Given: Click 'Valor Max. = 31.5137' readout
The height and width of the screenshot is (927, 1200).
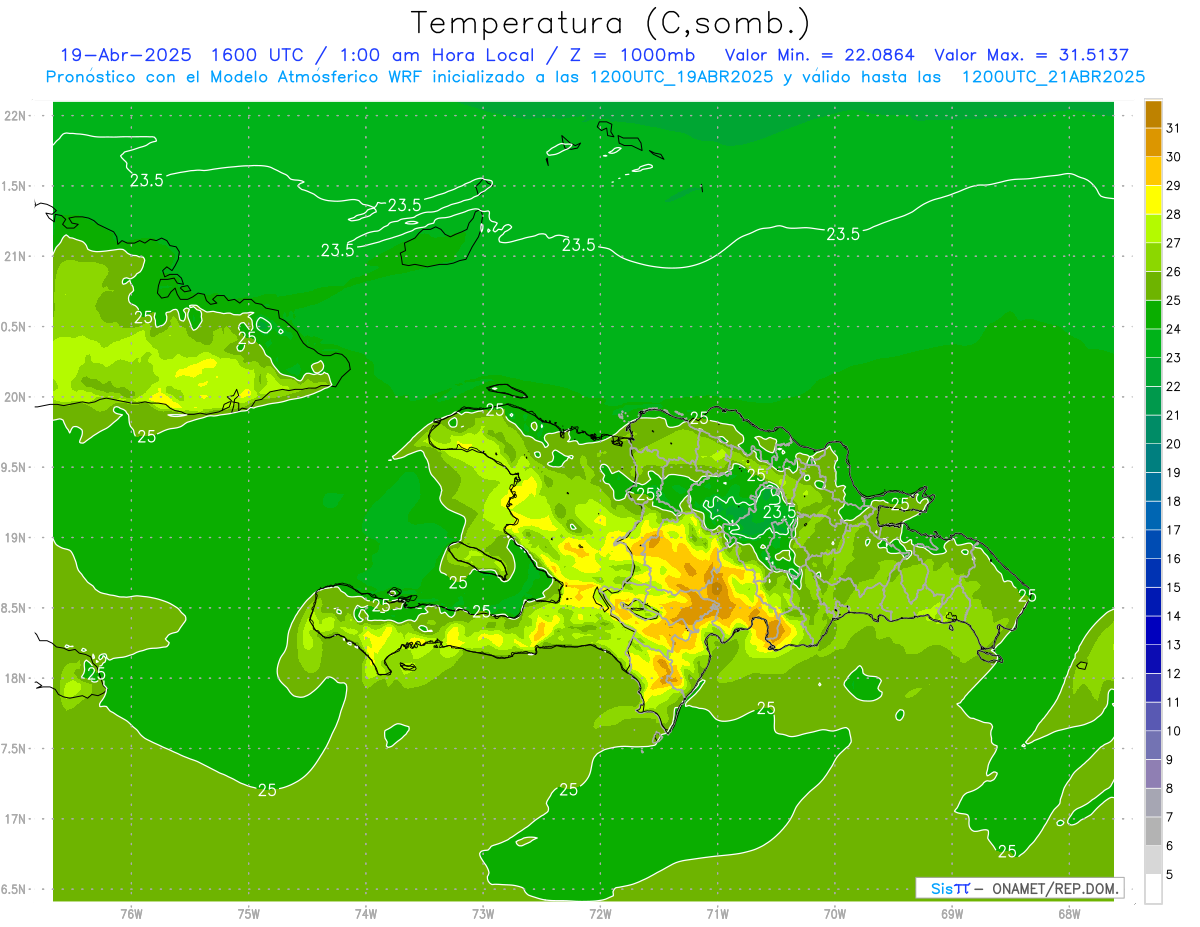Looking at the screenshot, I should 1032,55.
